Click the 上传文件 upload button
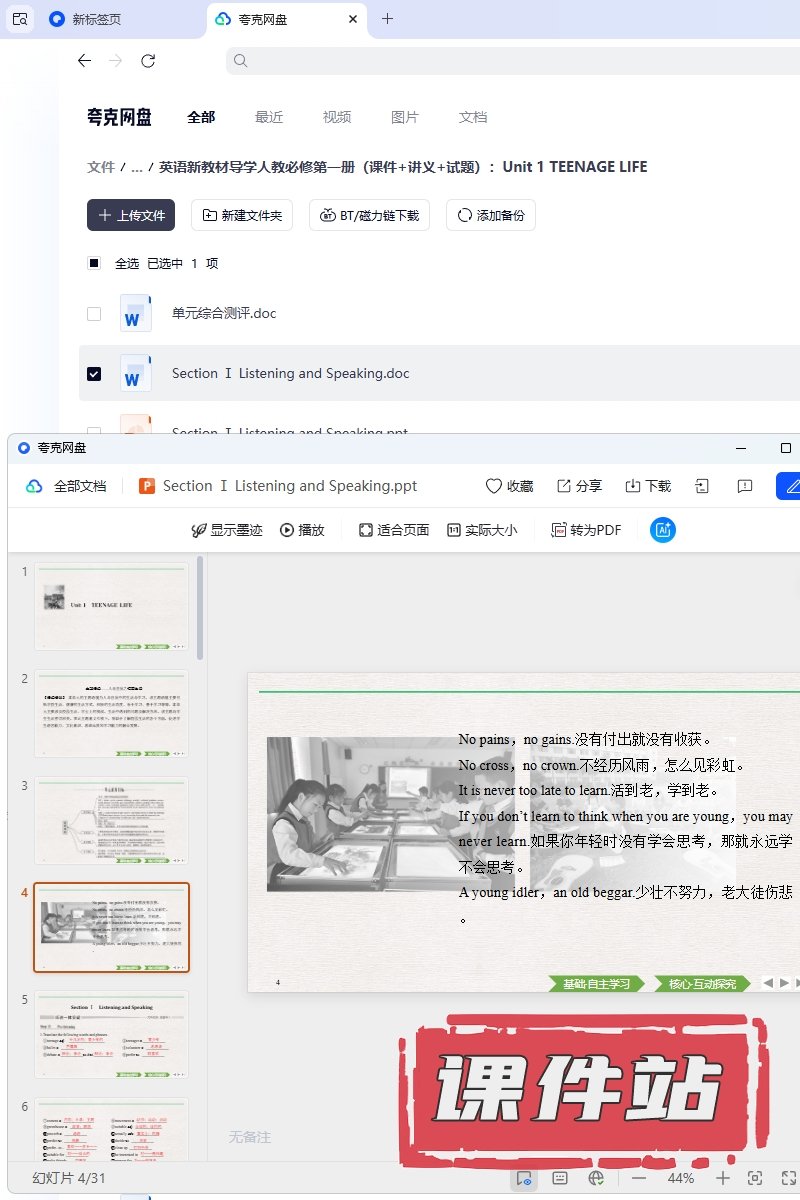 [x=131, y=215]
